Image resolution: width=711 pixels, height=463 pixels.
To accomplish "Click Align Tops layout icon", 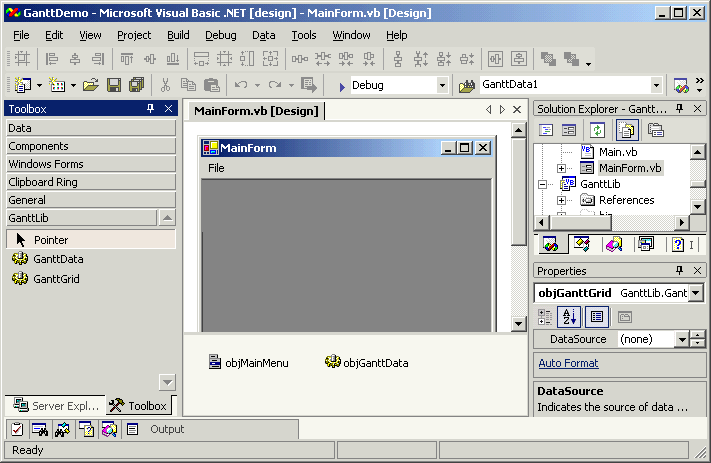I will coord(127,59).
